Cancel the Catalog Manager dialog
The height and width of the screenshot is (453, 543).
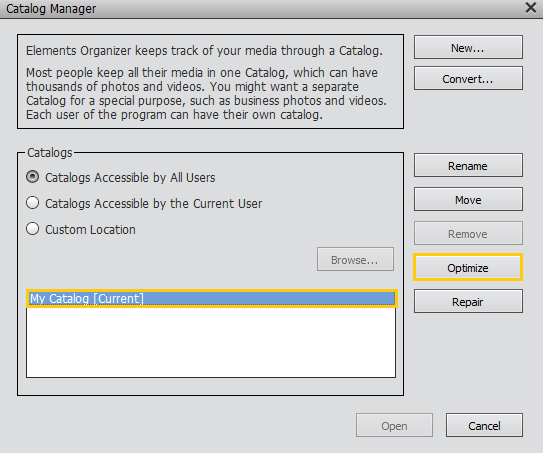coord(484,425)
